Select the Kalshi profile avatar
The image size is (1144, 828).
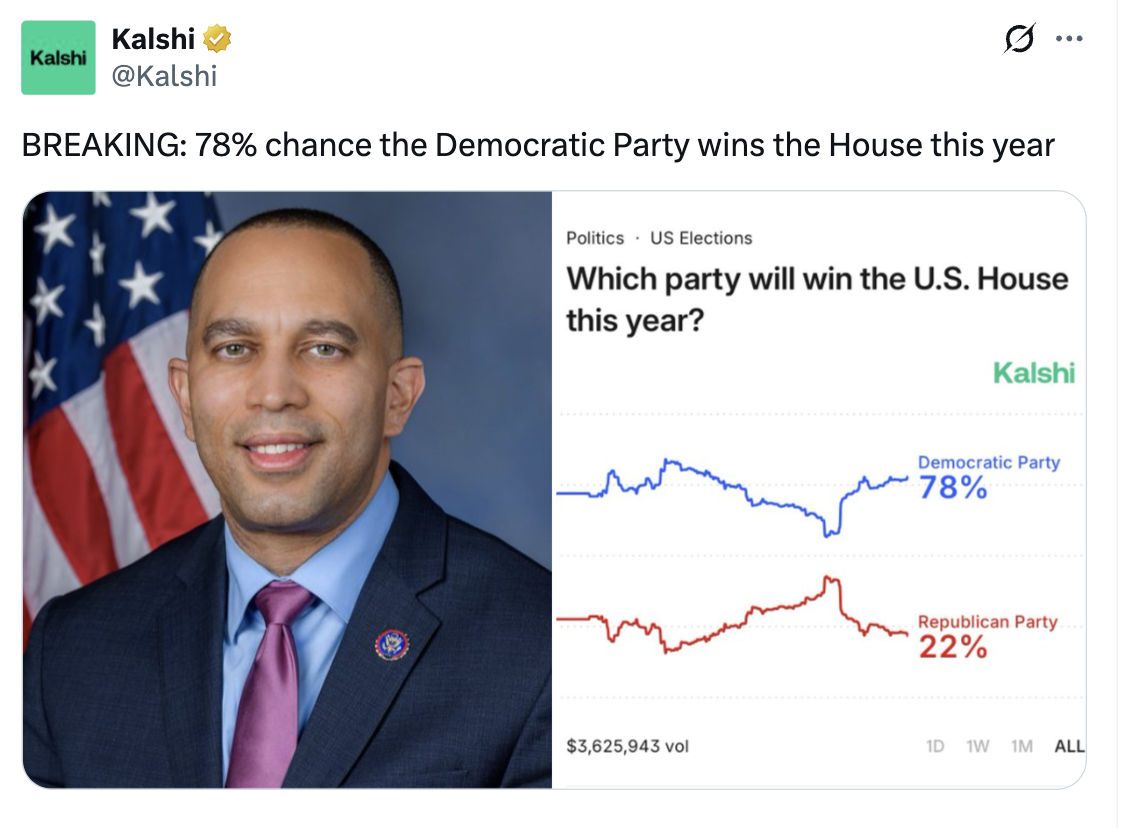pos(57,57)
